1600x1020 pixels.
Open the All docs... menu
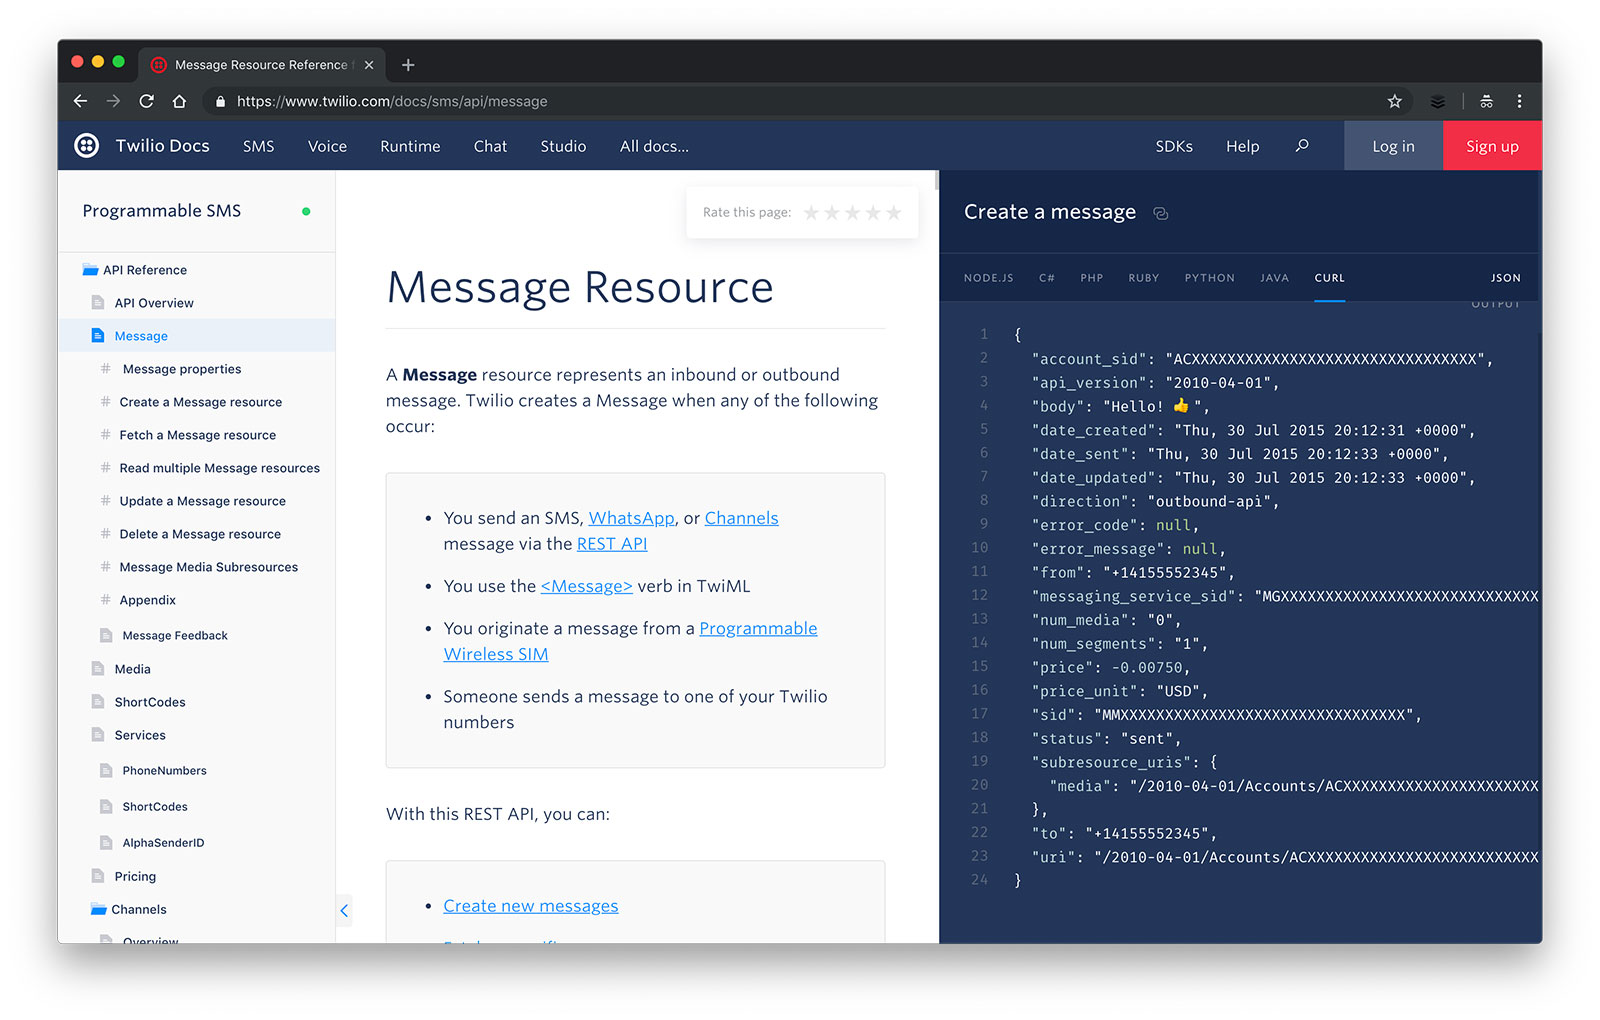(654, 146)
